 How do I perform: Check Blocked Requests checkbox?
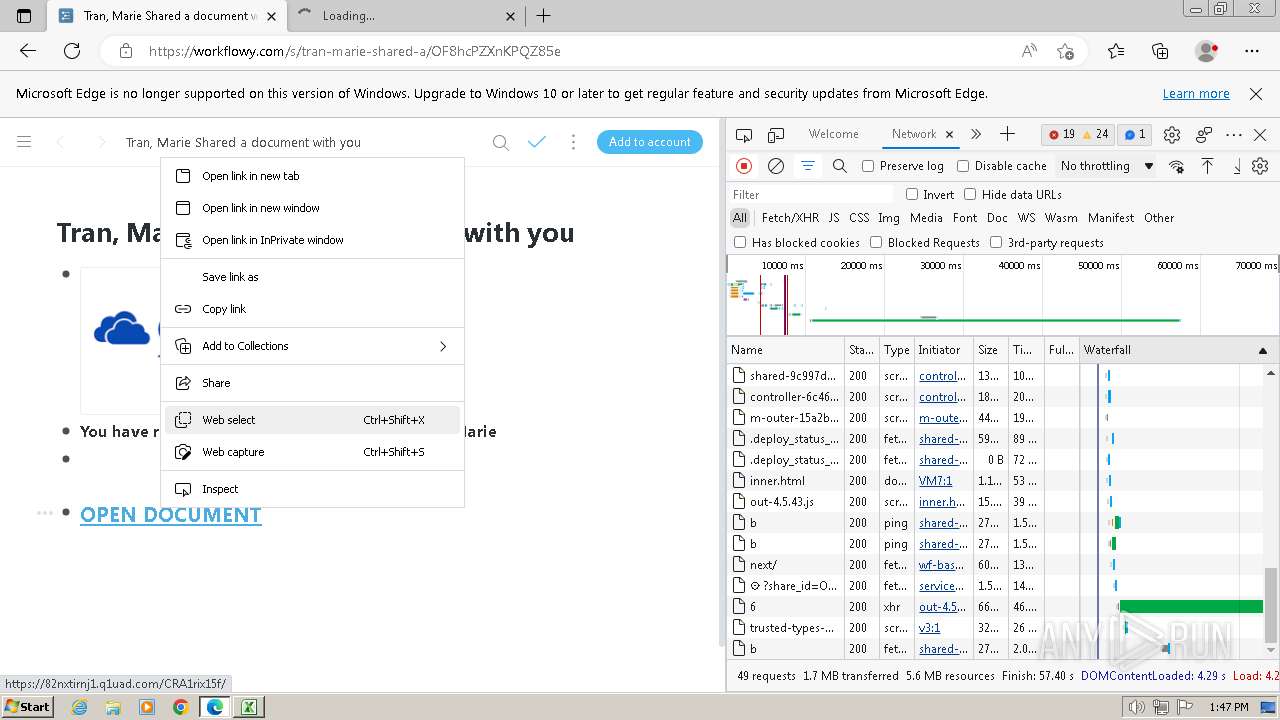pyautogui.click(x=876, y=242)
